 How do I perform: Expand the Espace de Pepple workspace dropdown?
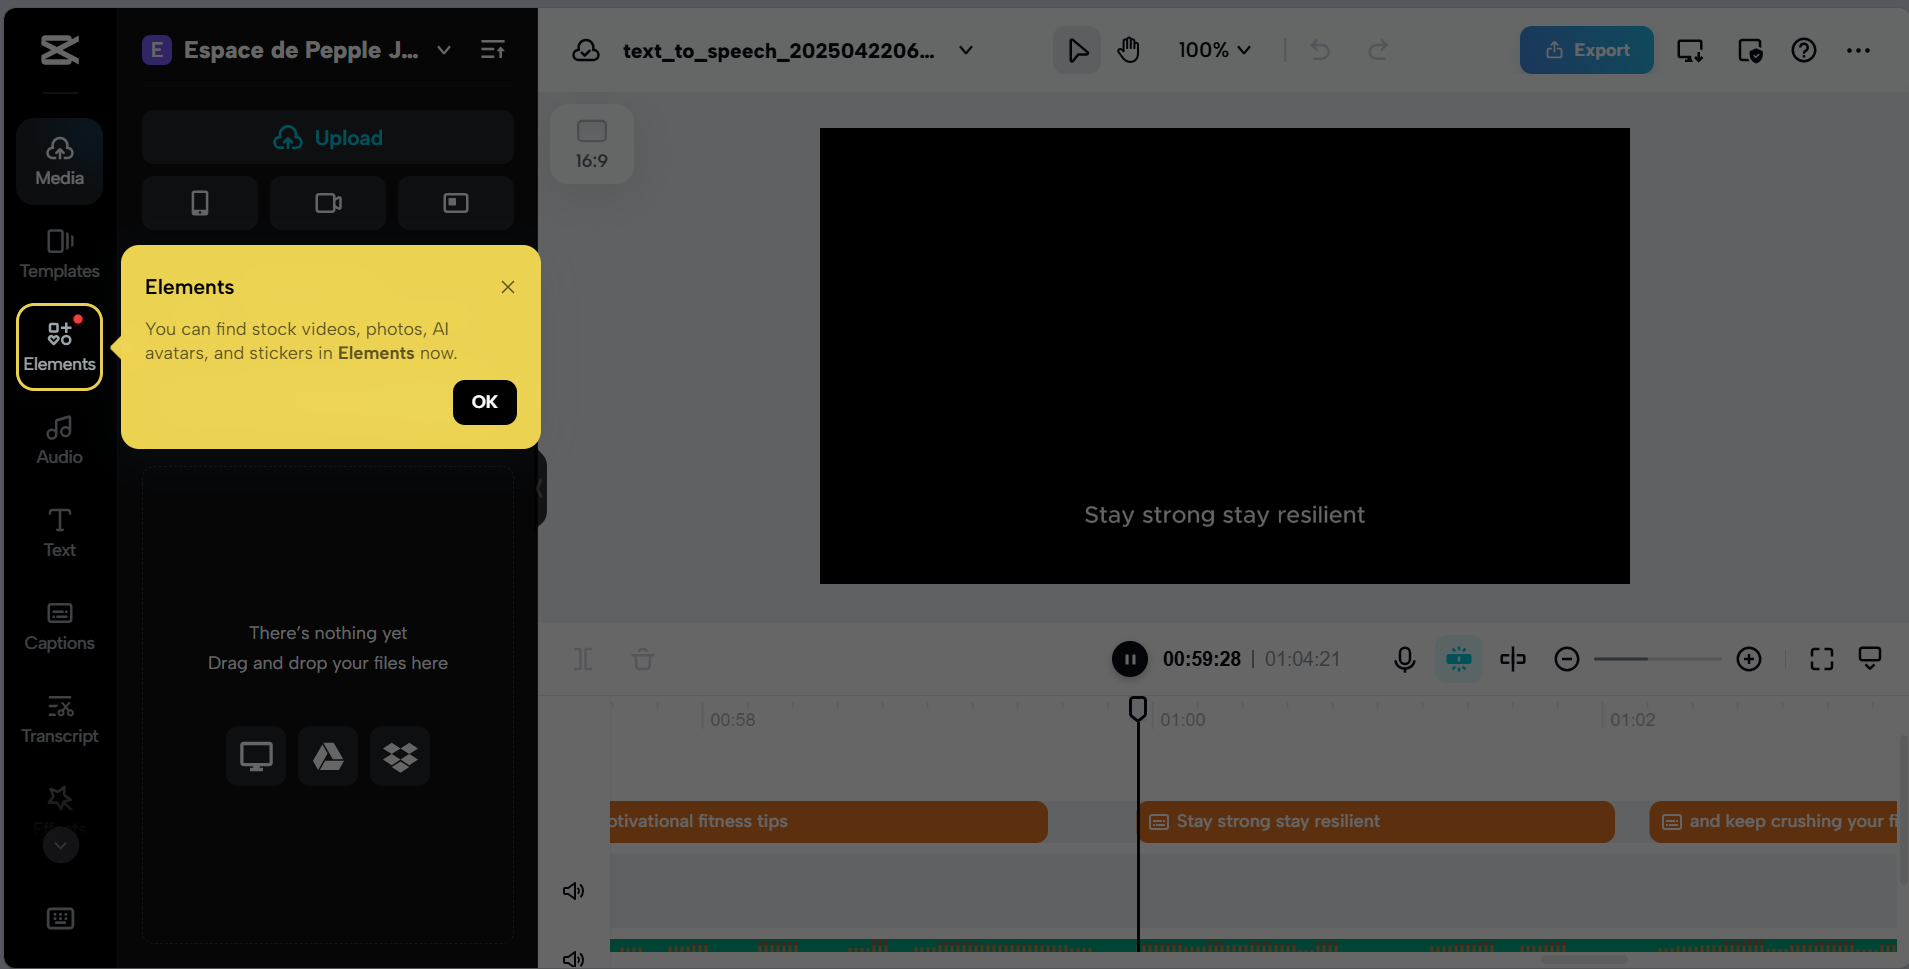[x=444, y=50]
